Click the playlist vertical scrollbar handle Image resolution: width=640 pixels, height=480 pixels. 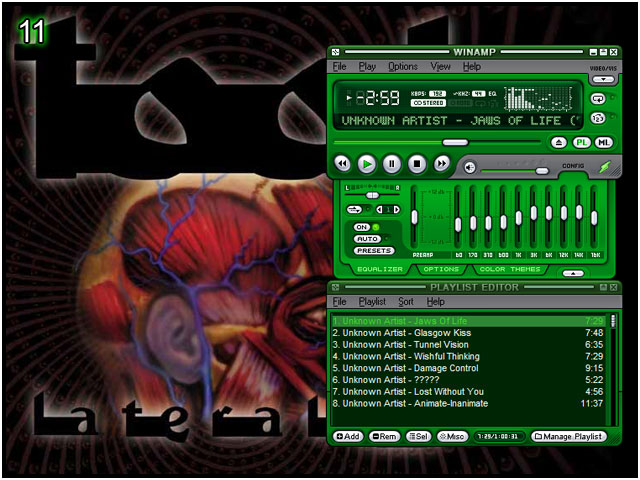pos(613,321)
